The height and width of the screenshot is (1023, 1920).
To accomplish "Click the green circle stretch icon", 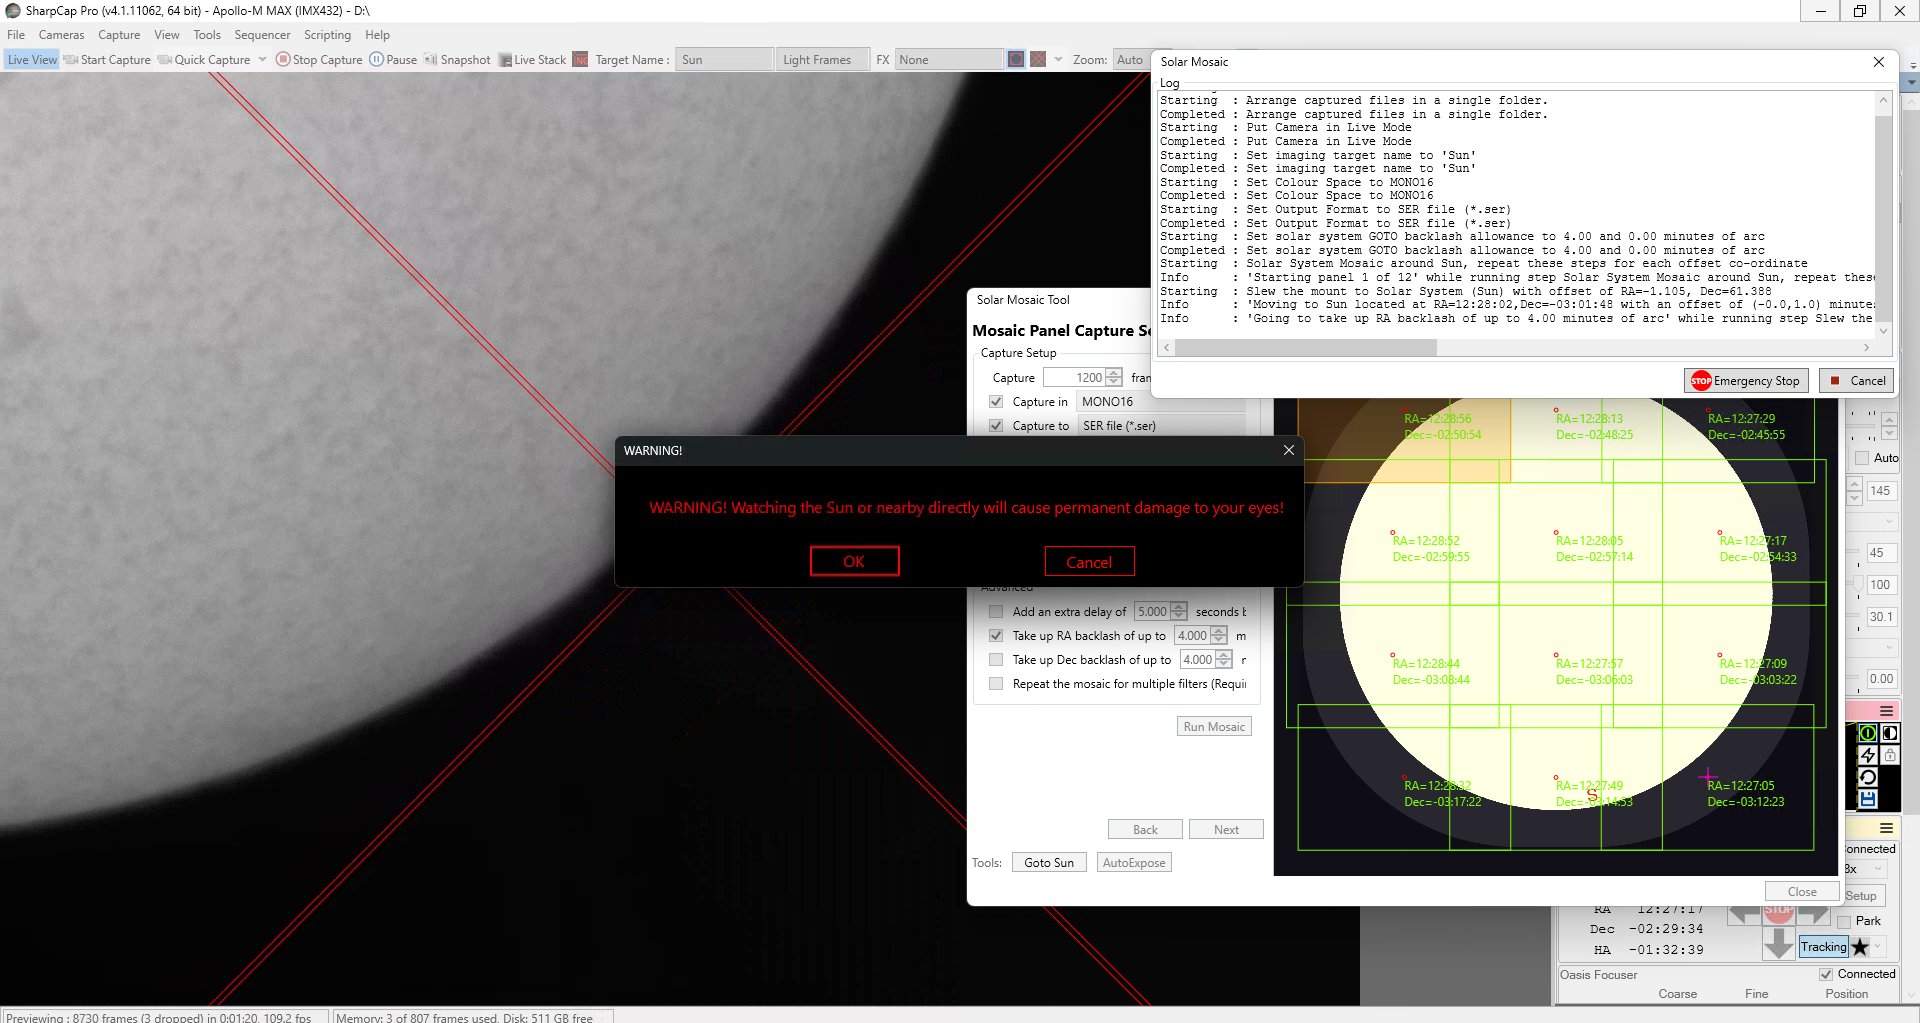I will coord(1867,733).
